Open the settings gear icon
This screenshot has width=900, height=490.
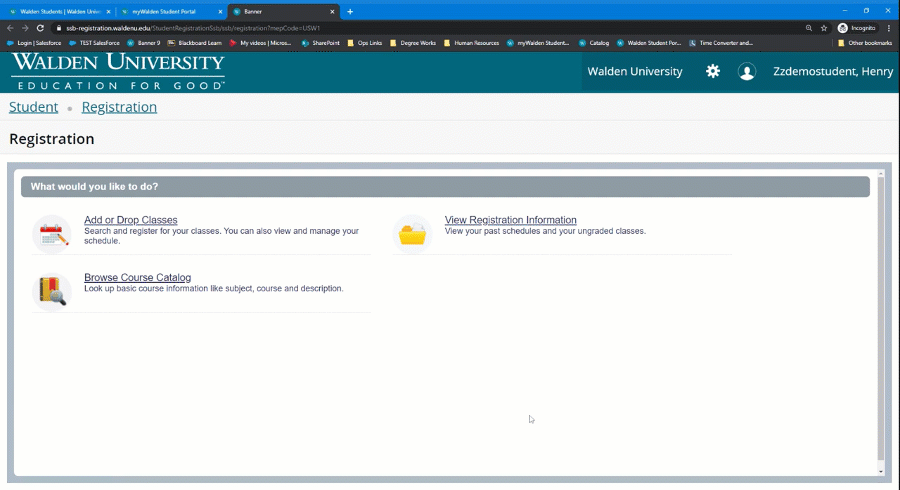713,71
